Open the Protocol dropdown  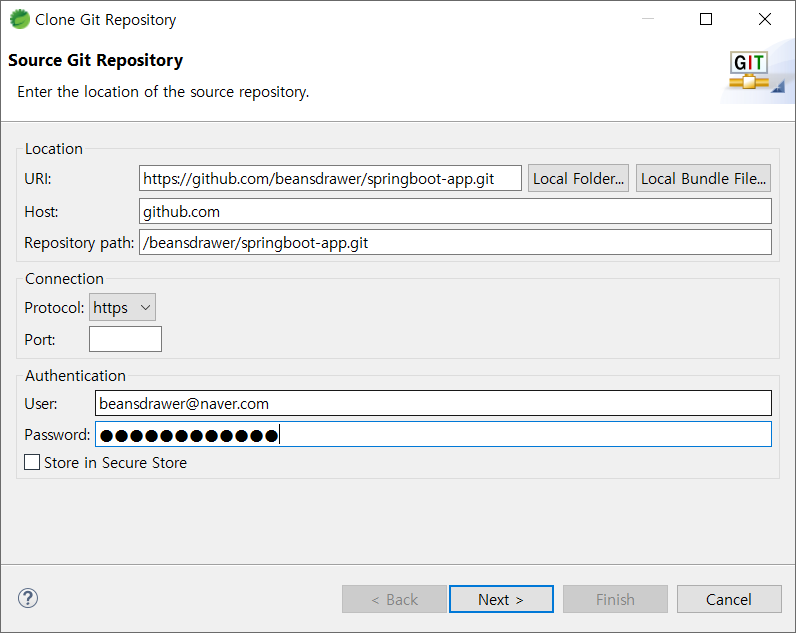[122, 308]
